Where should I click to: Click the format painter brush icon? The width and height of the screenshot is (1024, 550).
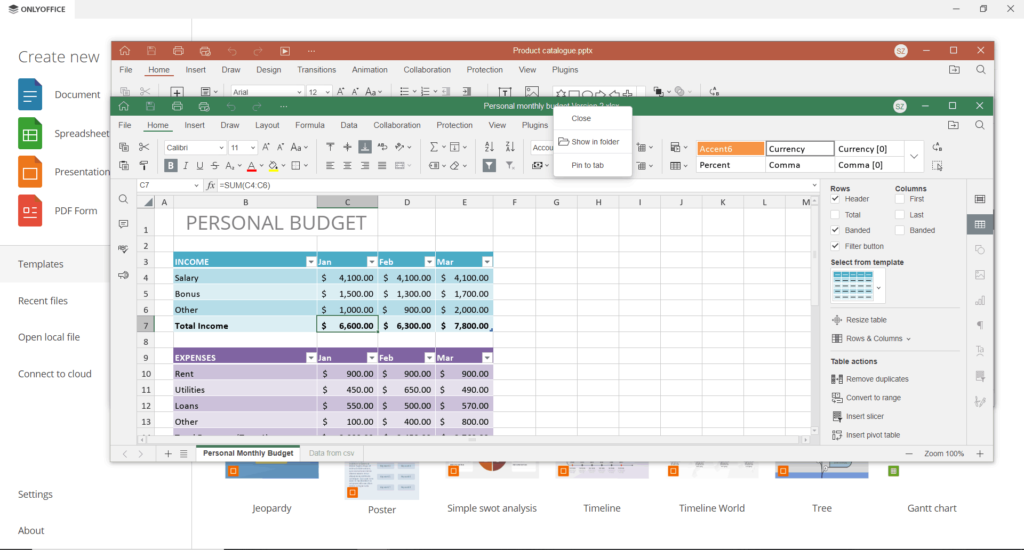tap(143, 166)
